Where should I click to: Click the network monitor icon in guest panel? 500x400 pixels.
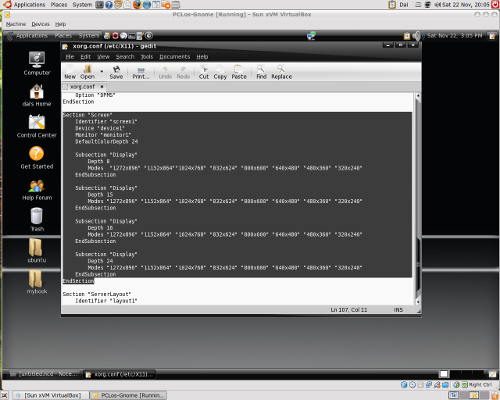click(x=311, y=36)
